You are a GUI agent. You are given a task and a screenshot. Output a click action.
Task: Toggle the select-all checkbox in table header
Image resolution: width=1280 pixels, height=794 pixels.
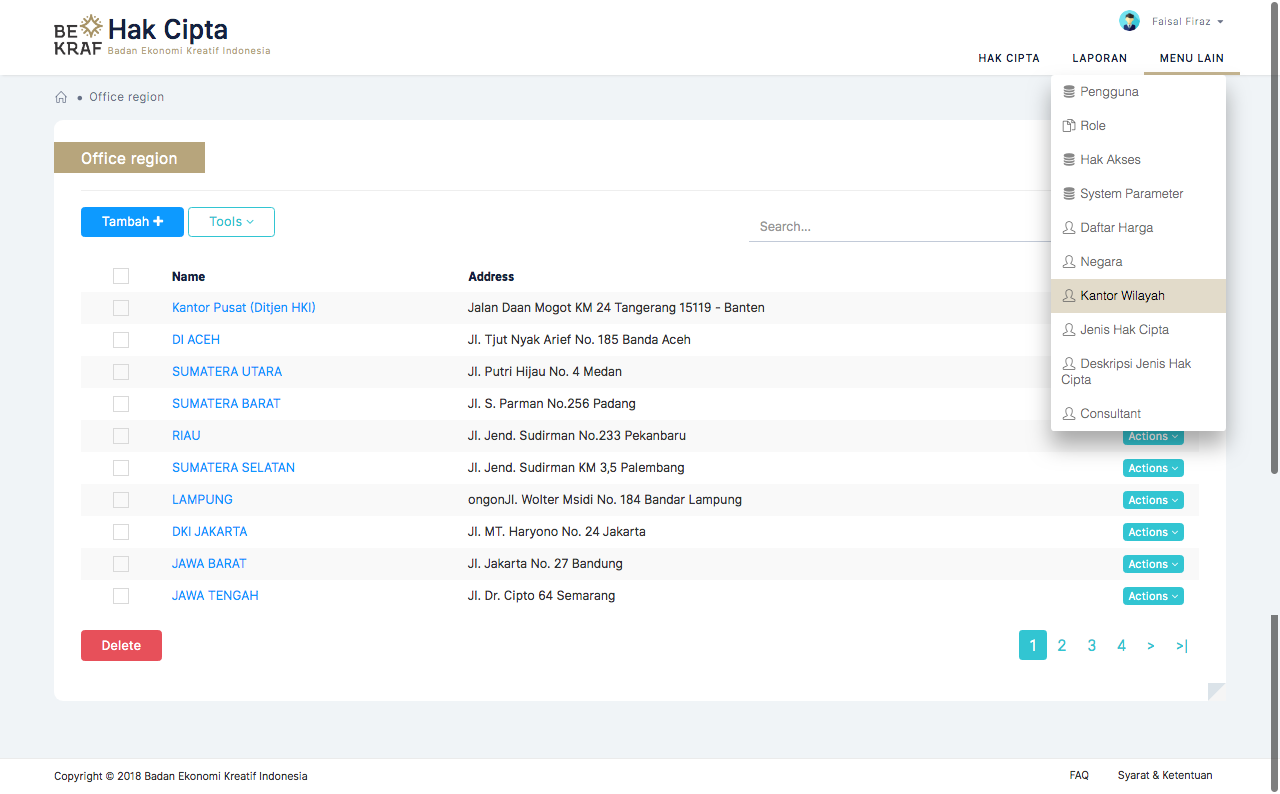coord(121,276)
